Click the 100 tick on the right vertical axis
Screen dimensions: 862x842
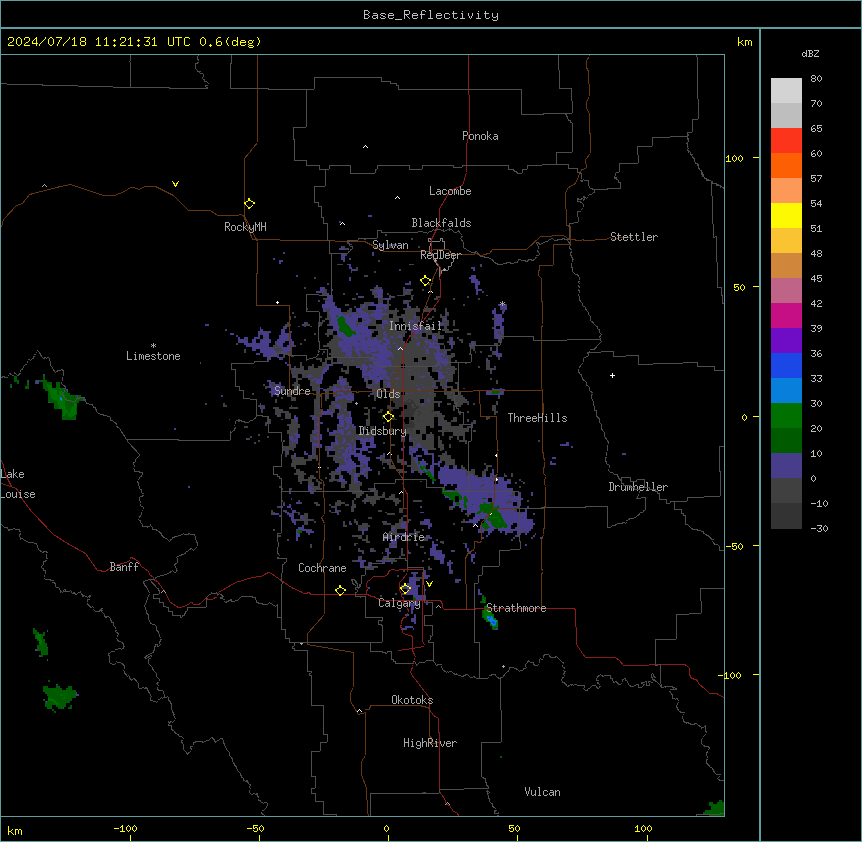coord(734,158)
